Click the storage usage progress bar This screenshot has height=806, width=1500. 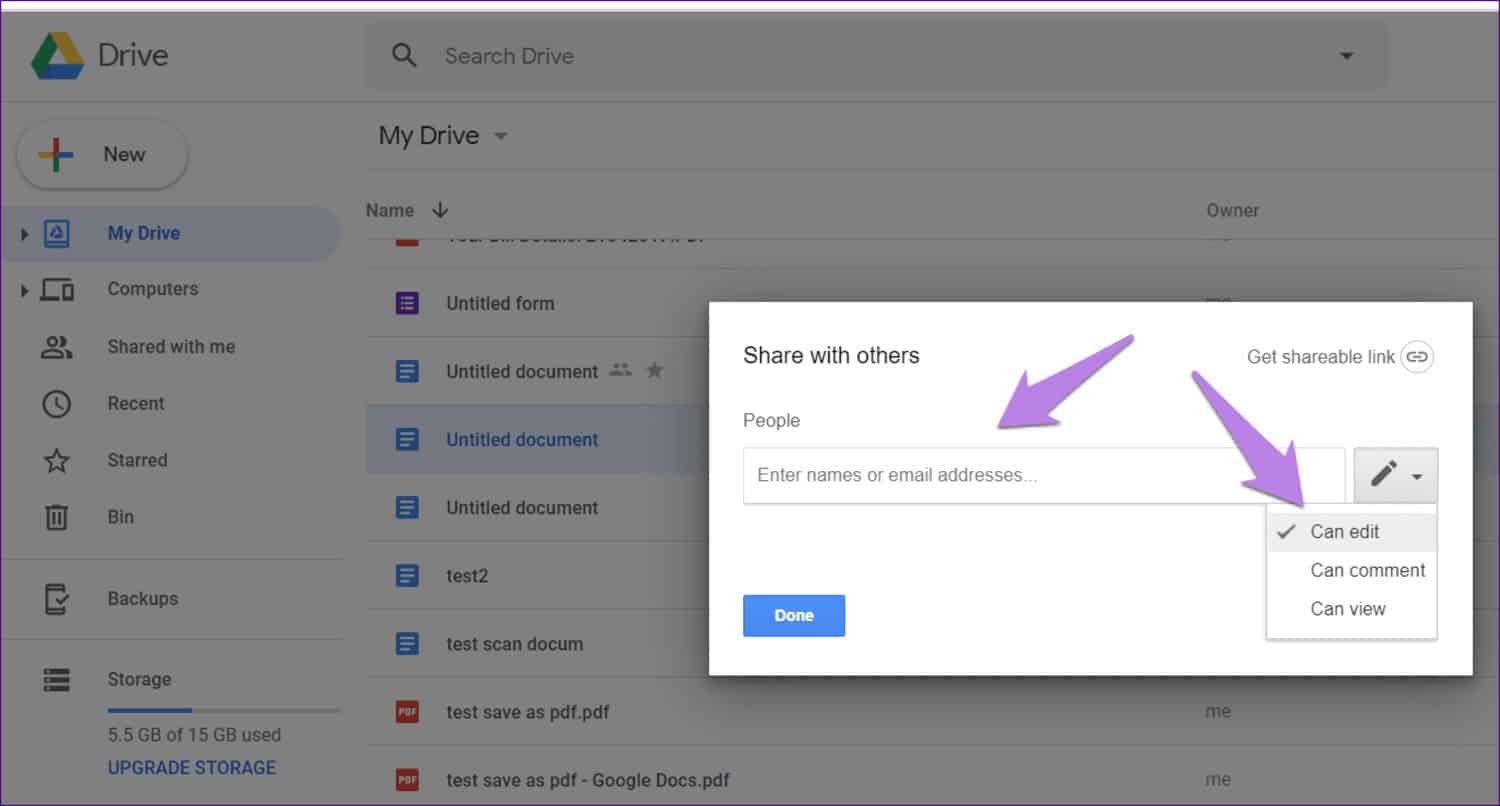pyautogui.click(x=224, y=711)
